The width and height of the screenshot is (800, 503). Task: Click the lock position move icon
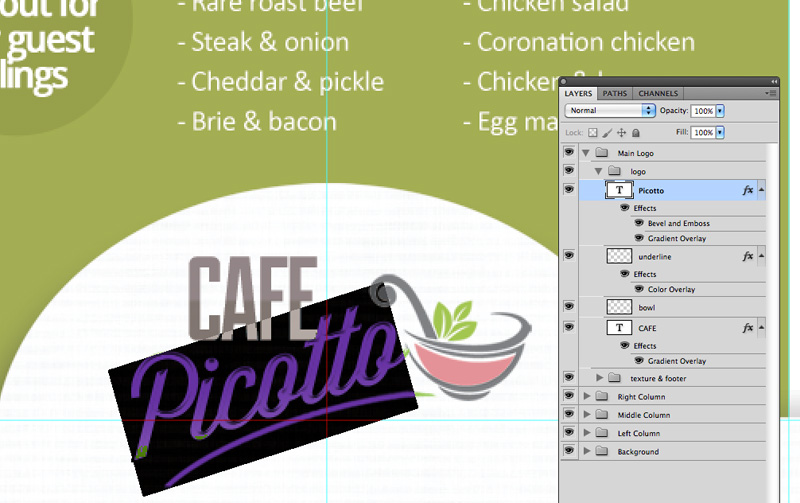[x=621, y=133]
